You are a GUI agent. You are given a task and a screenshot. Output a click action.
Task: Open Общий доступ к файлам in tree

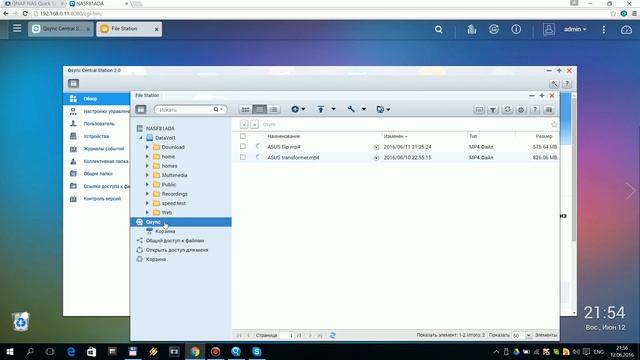click(x=175, y=241)
